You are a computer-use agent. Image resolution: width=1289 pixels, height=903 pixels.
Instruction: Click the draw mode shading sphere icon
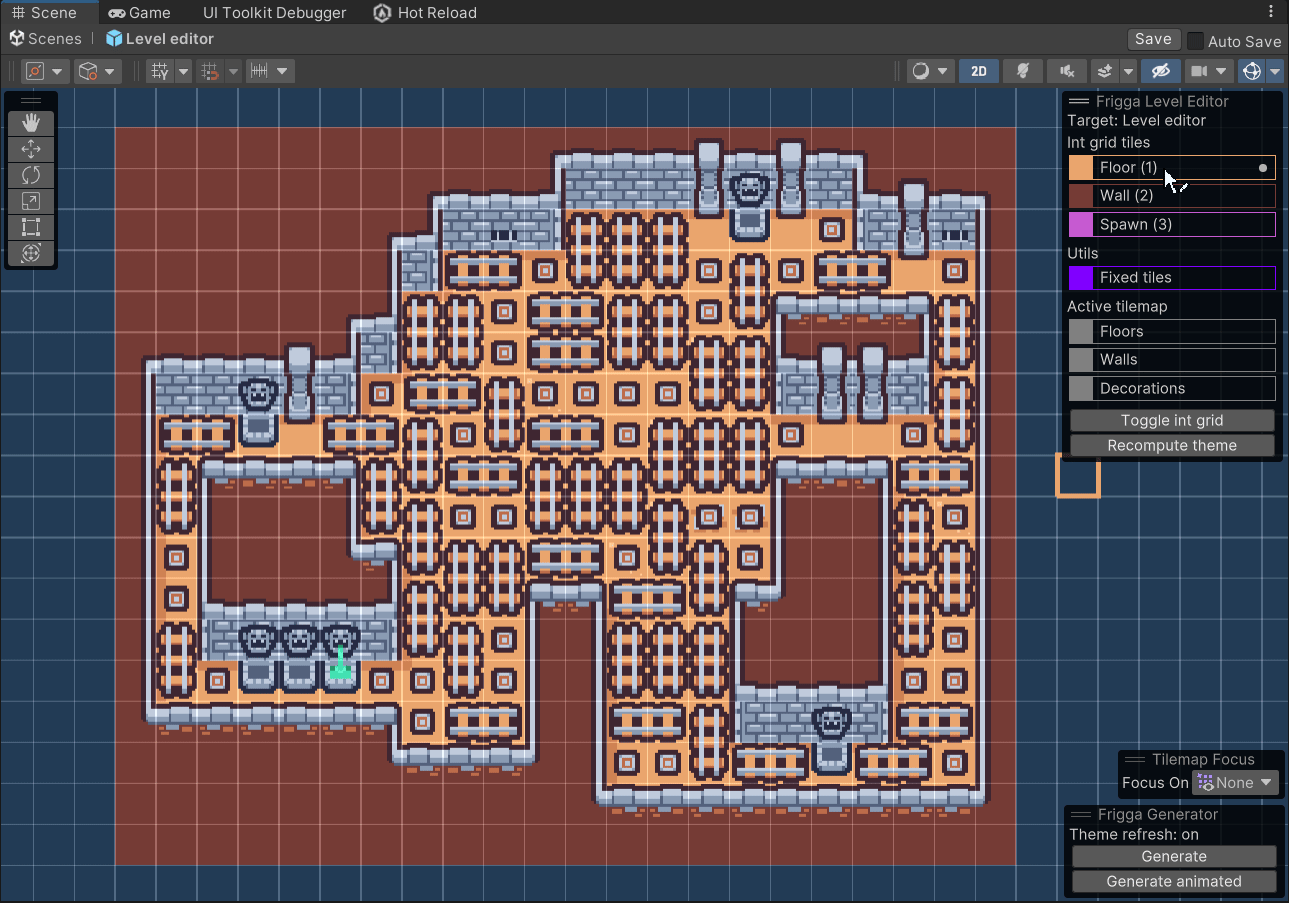pos(920,71)
